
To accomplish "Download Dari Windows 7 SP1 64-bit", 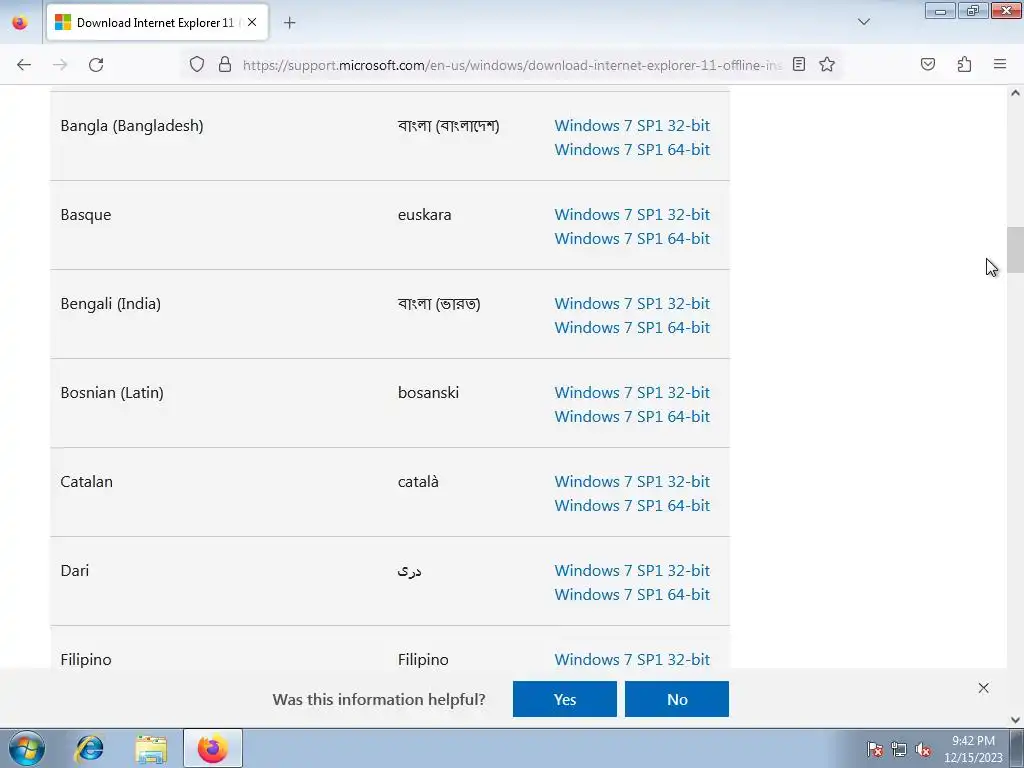I will (x=632, y=594).
